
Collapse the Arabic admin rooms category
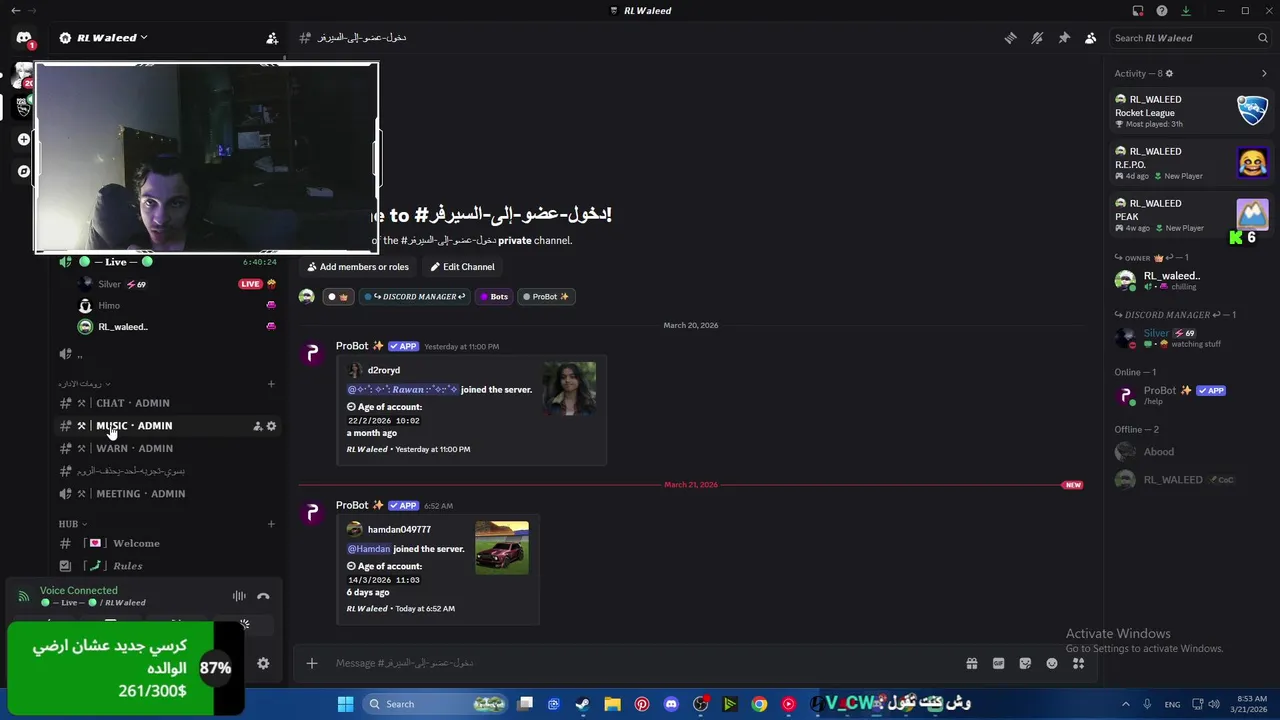[x=84, y=384]
